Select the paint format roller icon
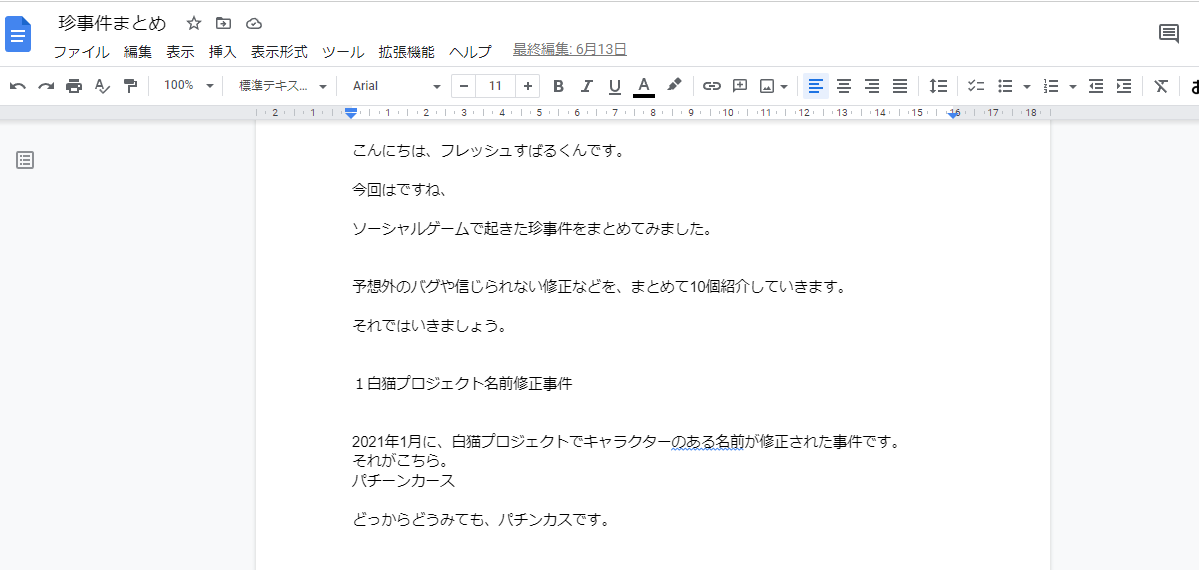This screenshot has height=570, width=1199. pyautogui.click(x=130, y=86)
